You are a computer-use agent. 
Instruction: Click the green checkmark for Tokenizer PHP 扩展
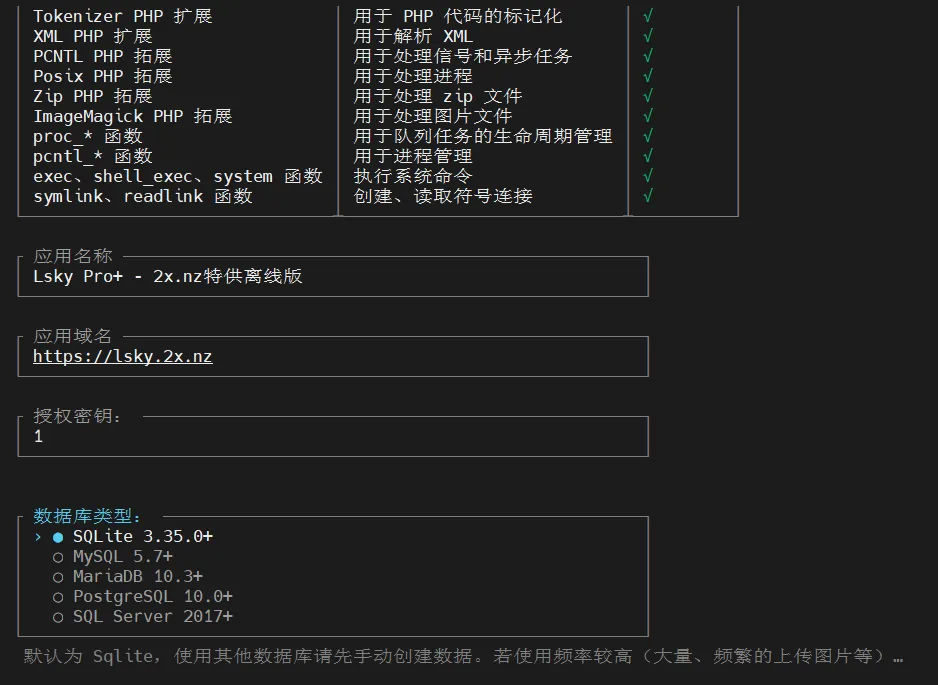[x=648, y=16]
